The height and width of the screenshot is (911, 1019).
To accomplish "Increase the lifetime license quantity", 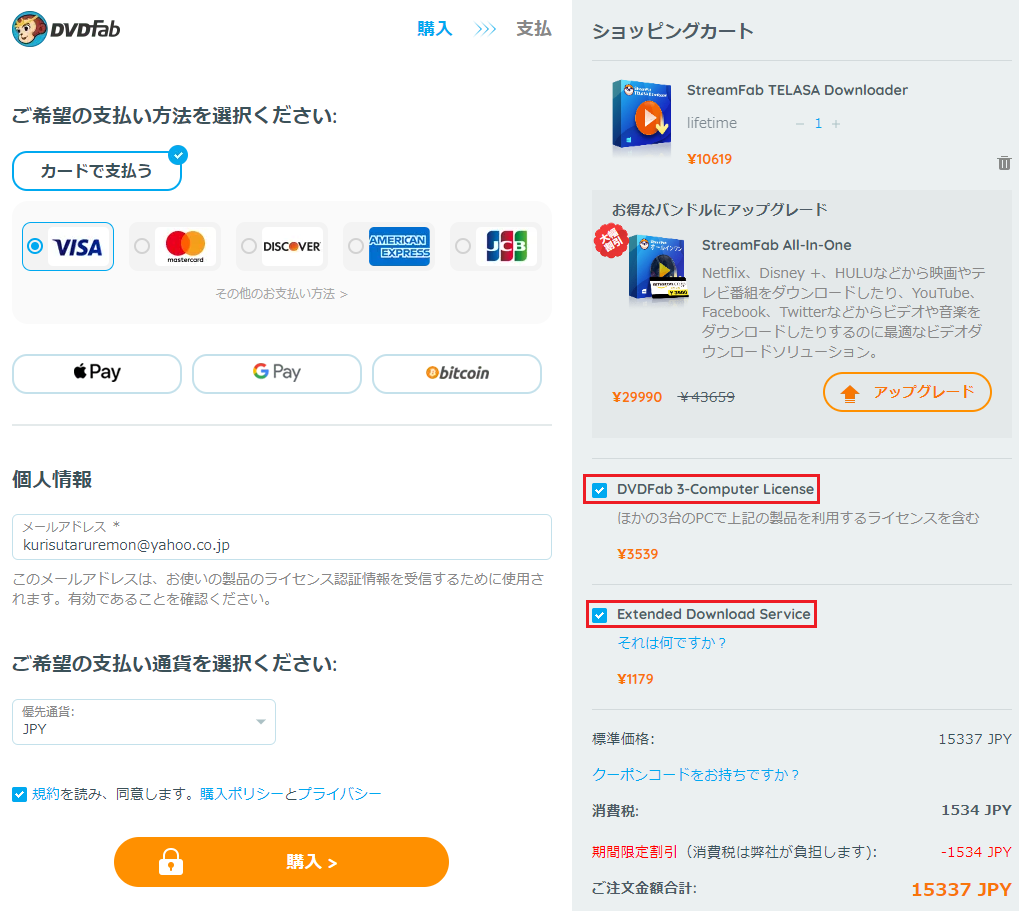I will click(x=836, y=123).
